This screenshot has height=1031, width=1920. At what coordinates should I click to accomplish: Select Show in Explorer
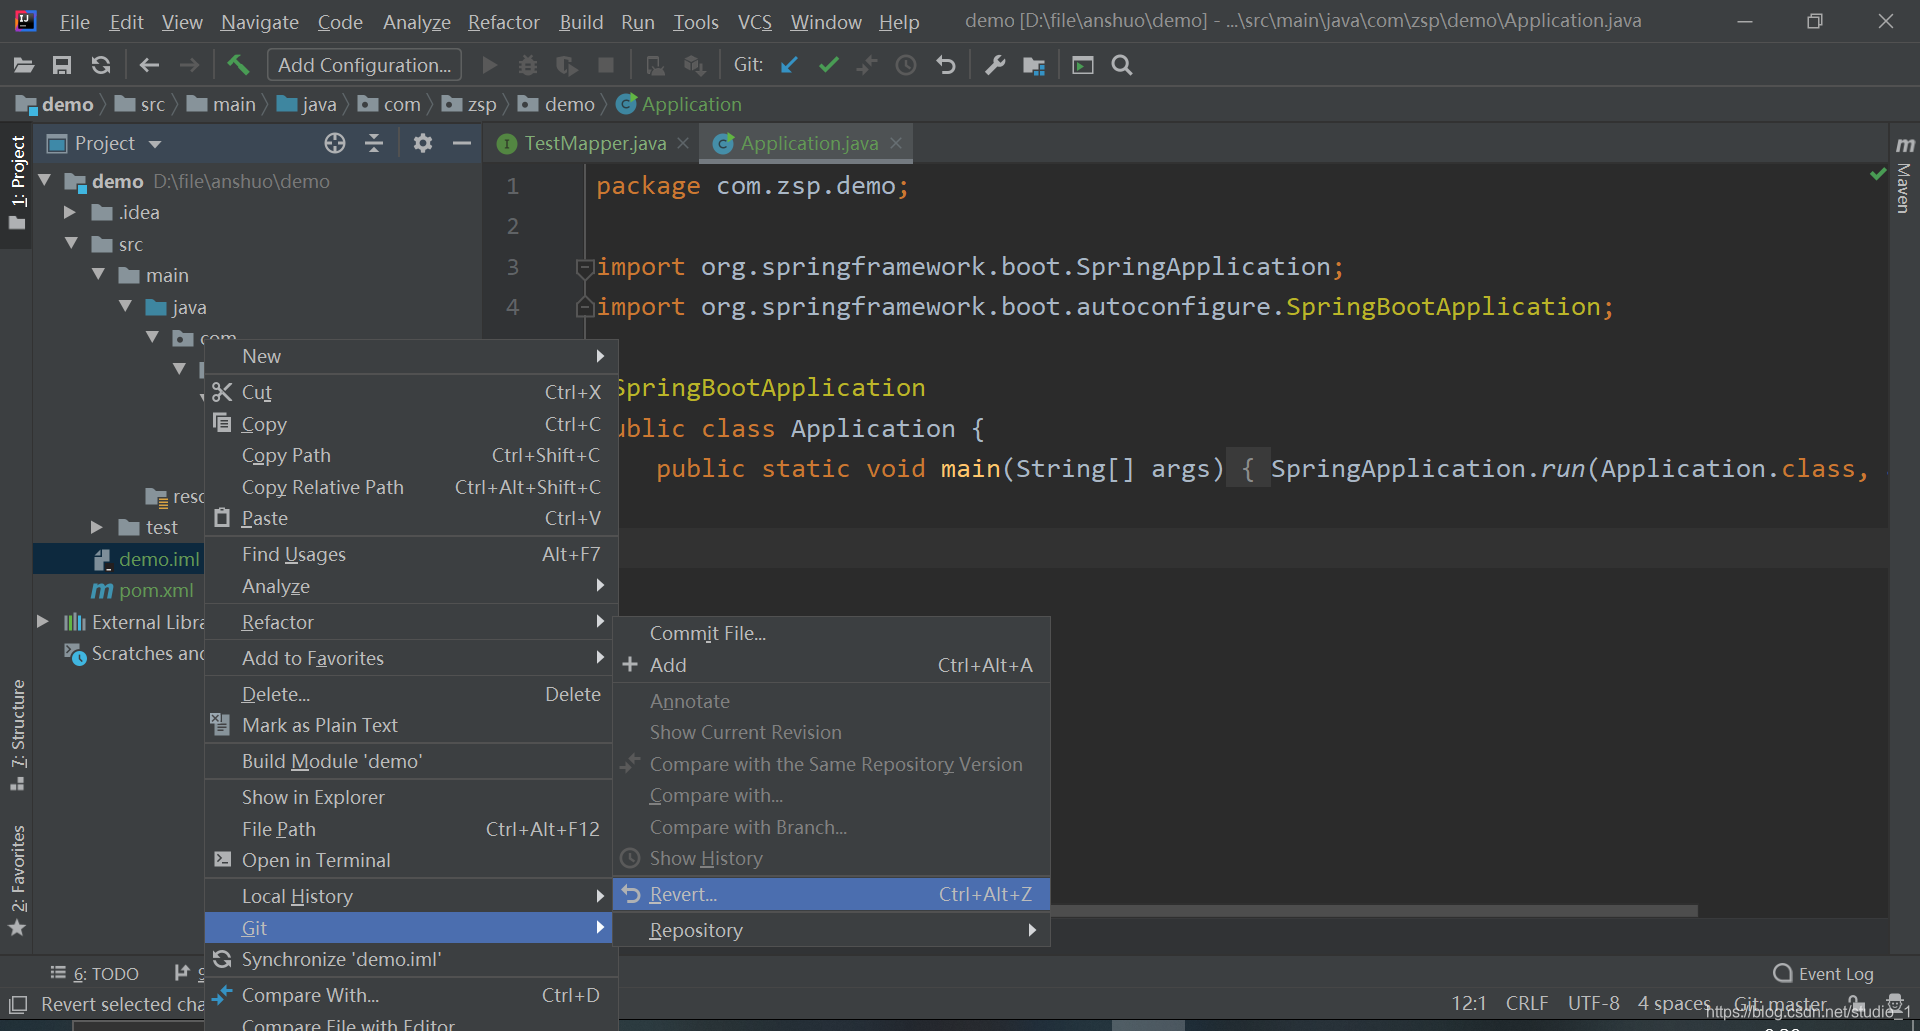[x=411, y=797]
